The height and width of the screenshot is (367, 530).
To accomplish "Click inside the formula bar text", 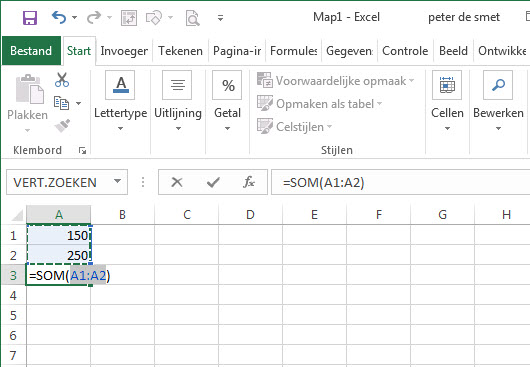I will 400,182.
